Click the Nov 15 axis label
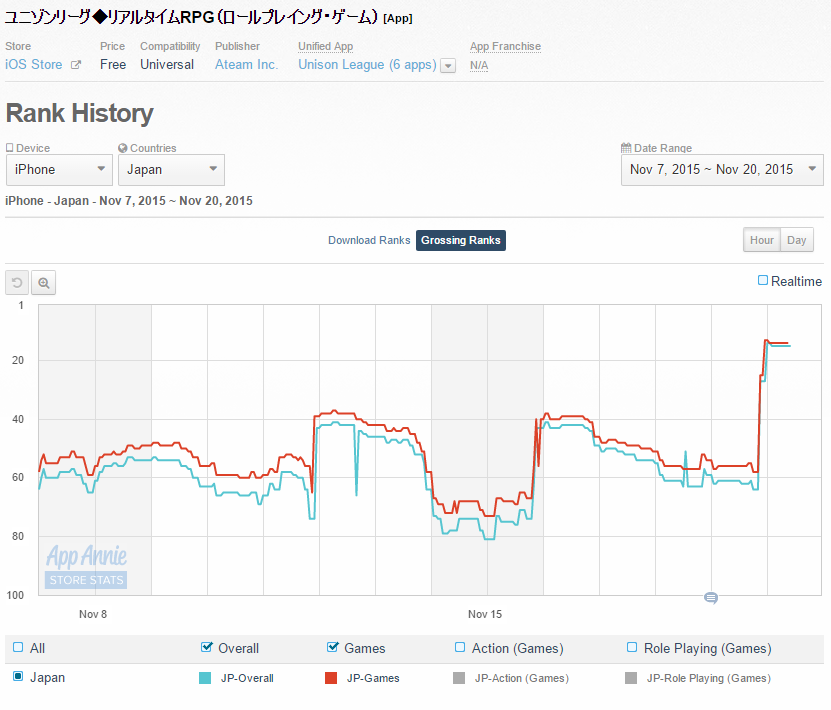Screen dimensions: 831x710 point(484,614)
